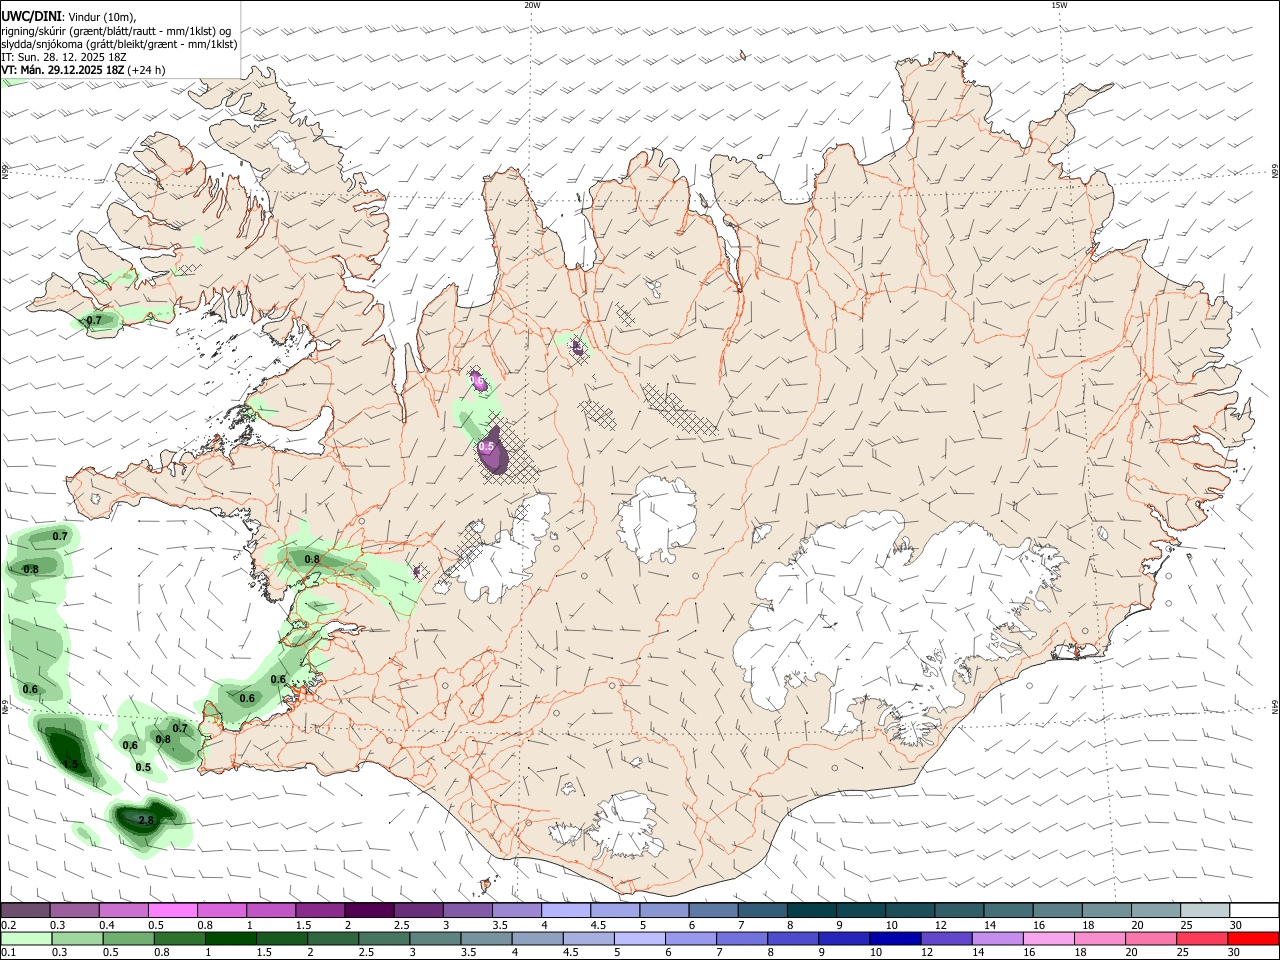This screenshot has width=1280, height=960.
Task: Pick the darkest purple swatch between 2 and 2.5 in the snow scale
Action: [369, 910]
